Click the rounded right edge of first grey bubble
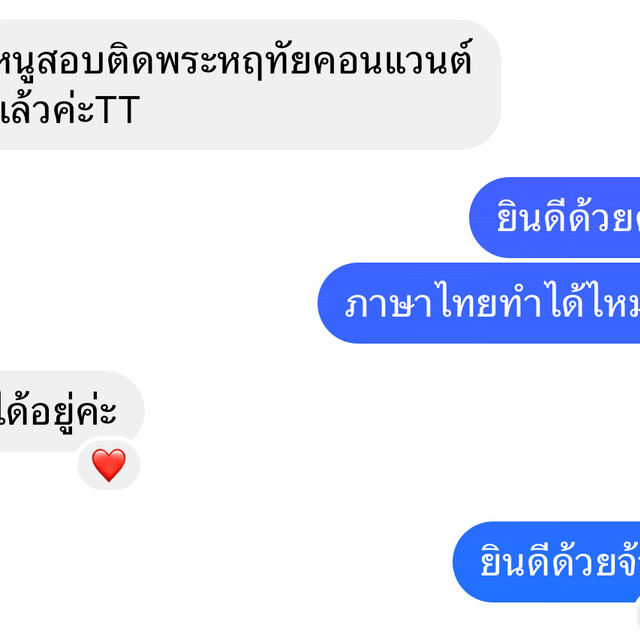This screenshot has height=640, width=640. coord(492,84)
